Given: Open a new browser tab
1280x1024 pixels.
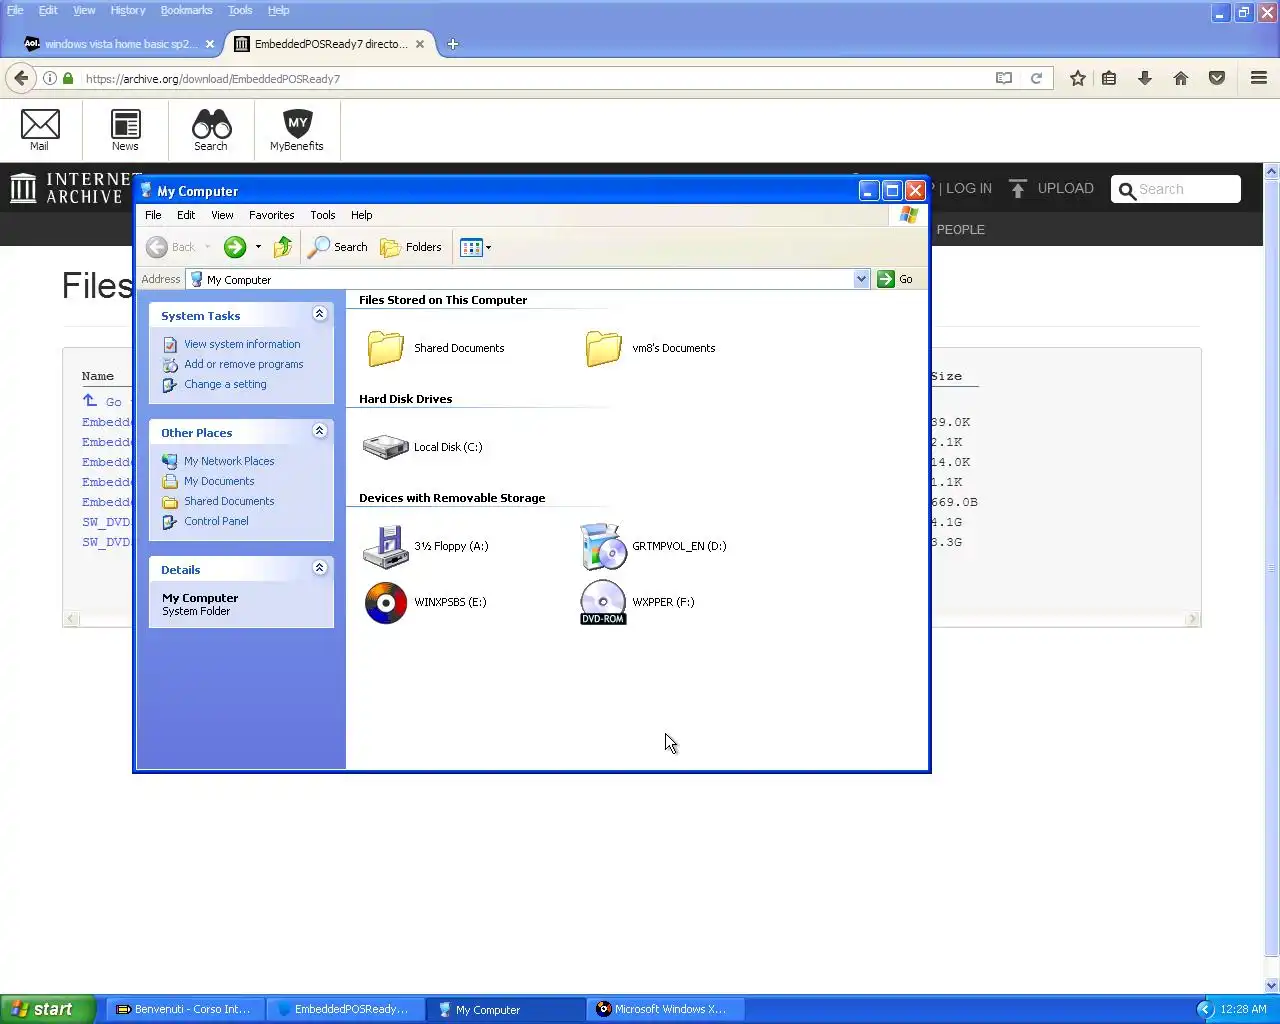Looking at the screenshot, I should pyautogui.click(x=452, y=44).
